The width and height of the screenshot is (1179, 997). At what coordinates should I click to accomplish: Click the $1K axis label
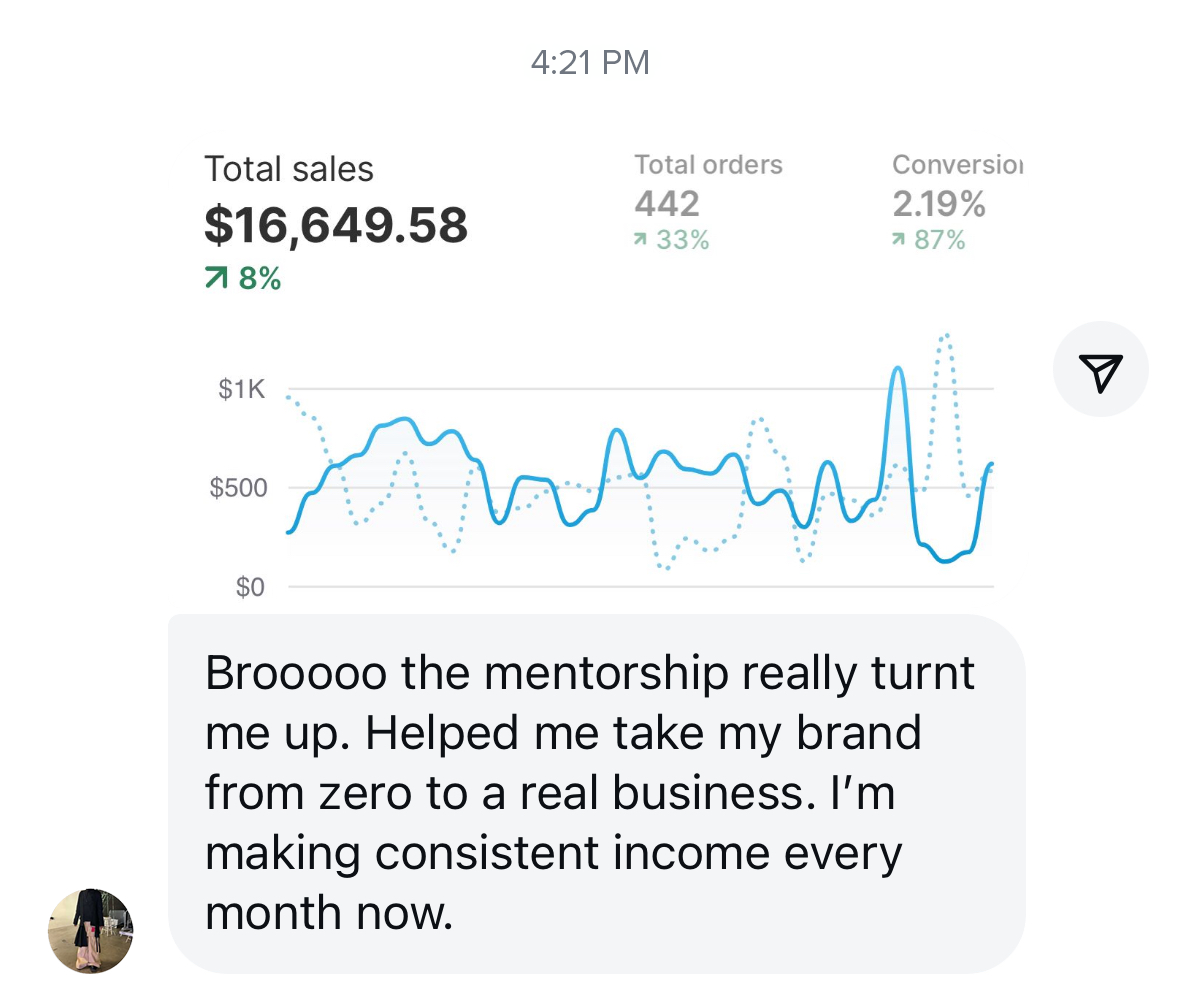tap(241, 389)
